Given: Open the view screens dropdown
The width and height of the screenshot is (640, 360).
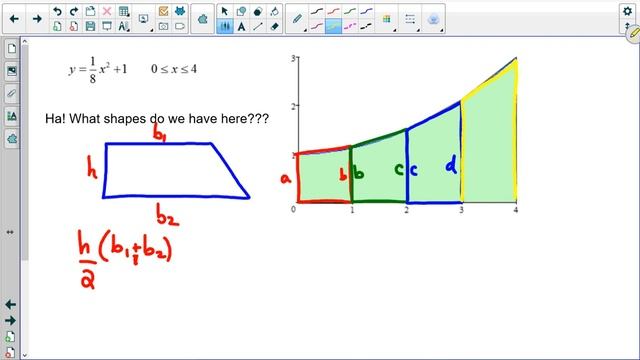Looking at the screenshot, I should 144,19.
